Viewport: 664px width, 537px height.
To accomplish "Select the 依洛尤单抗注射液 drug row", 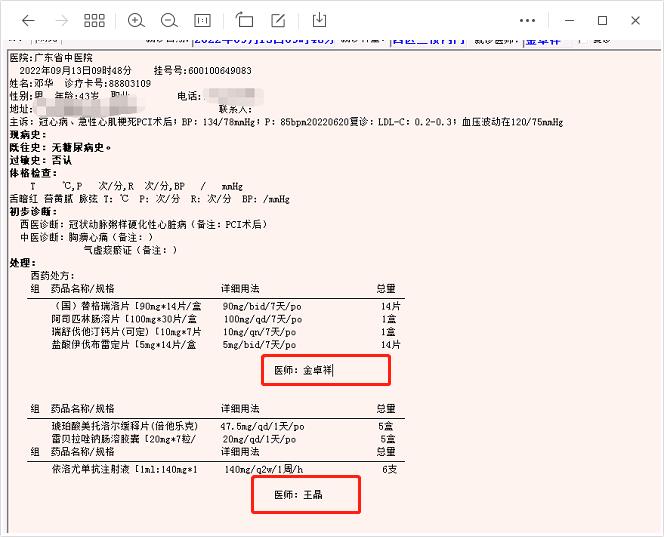I will pos(224,469).
